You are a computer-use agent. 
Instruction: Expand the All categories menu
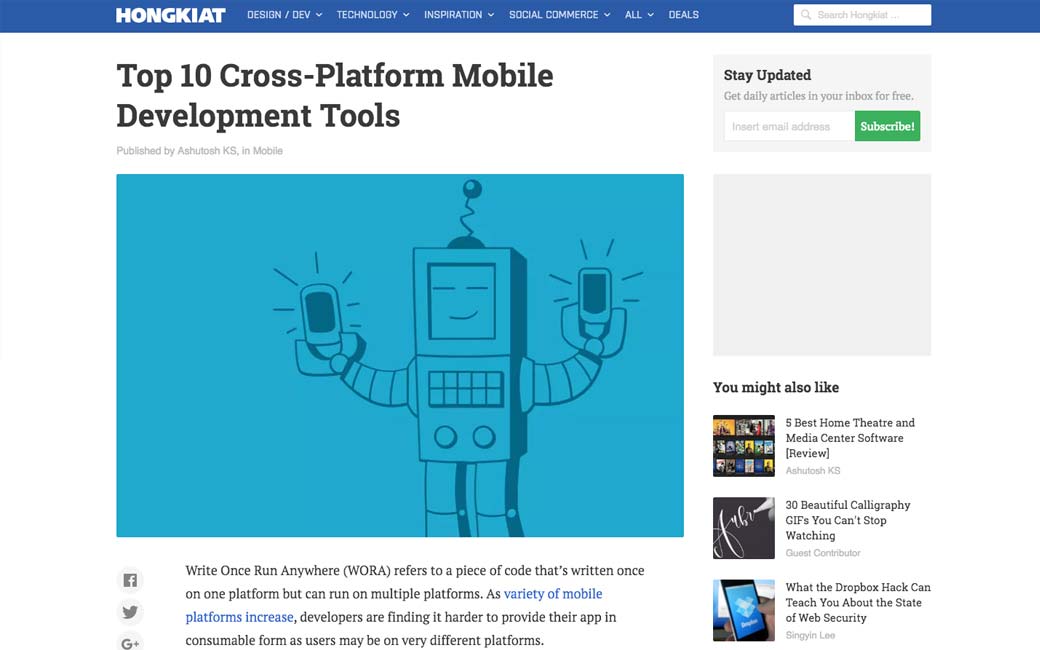639,15
